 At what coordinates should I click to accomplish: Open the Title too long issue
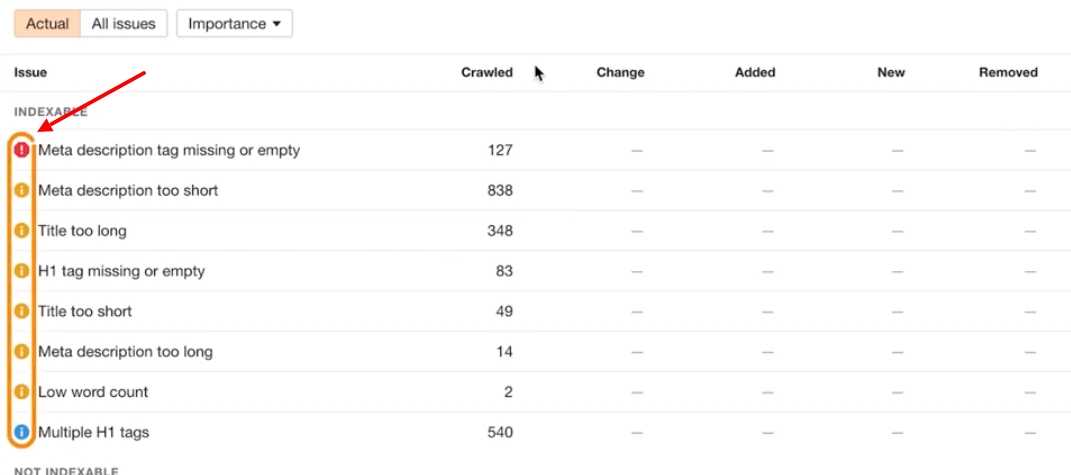click(x=82, y=231)
